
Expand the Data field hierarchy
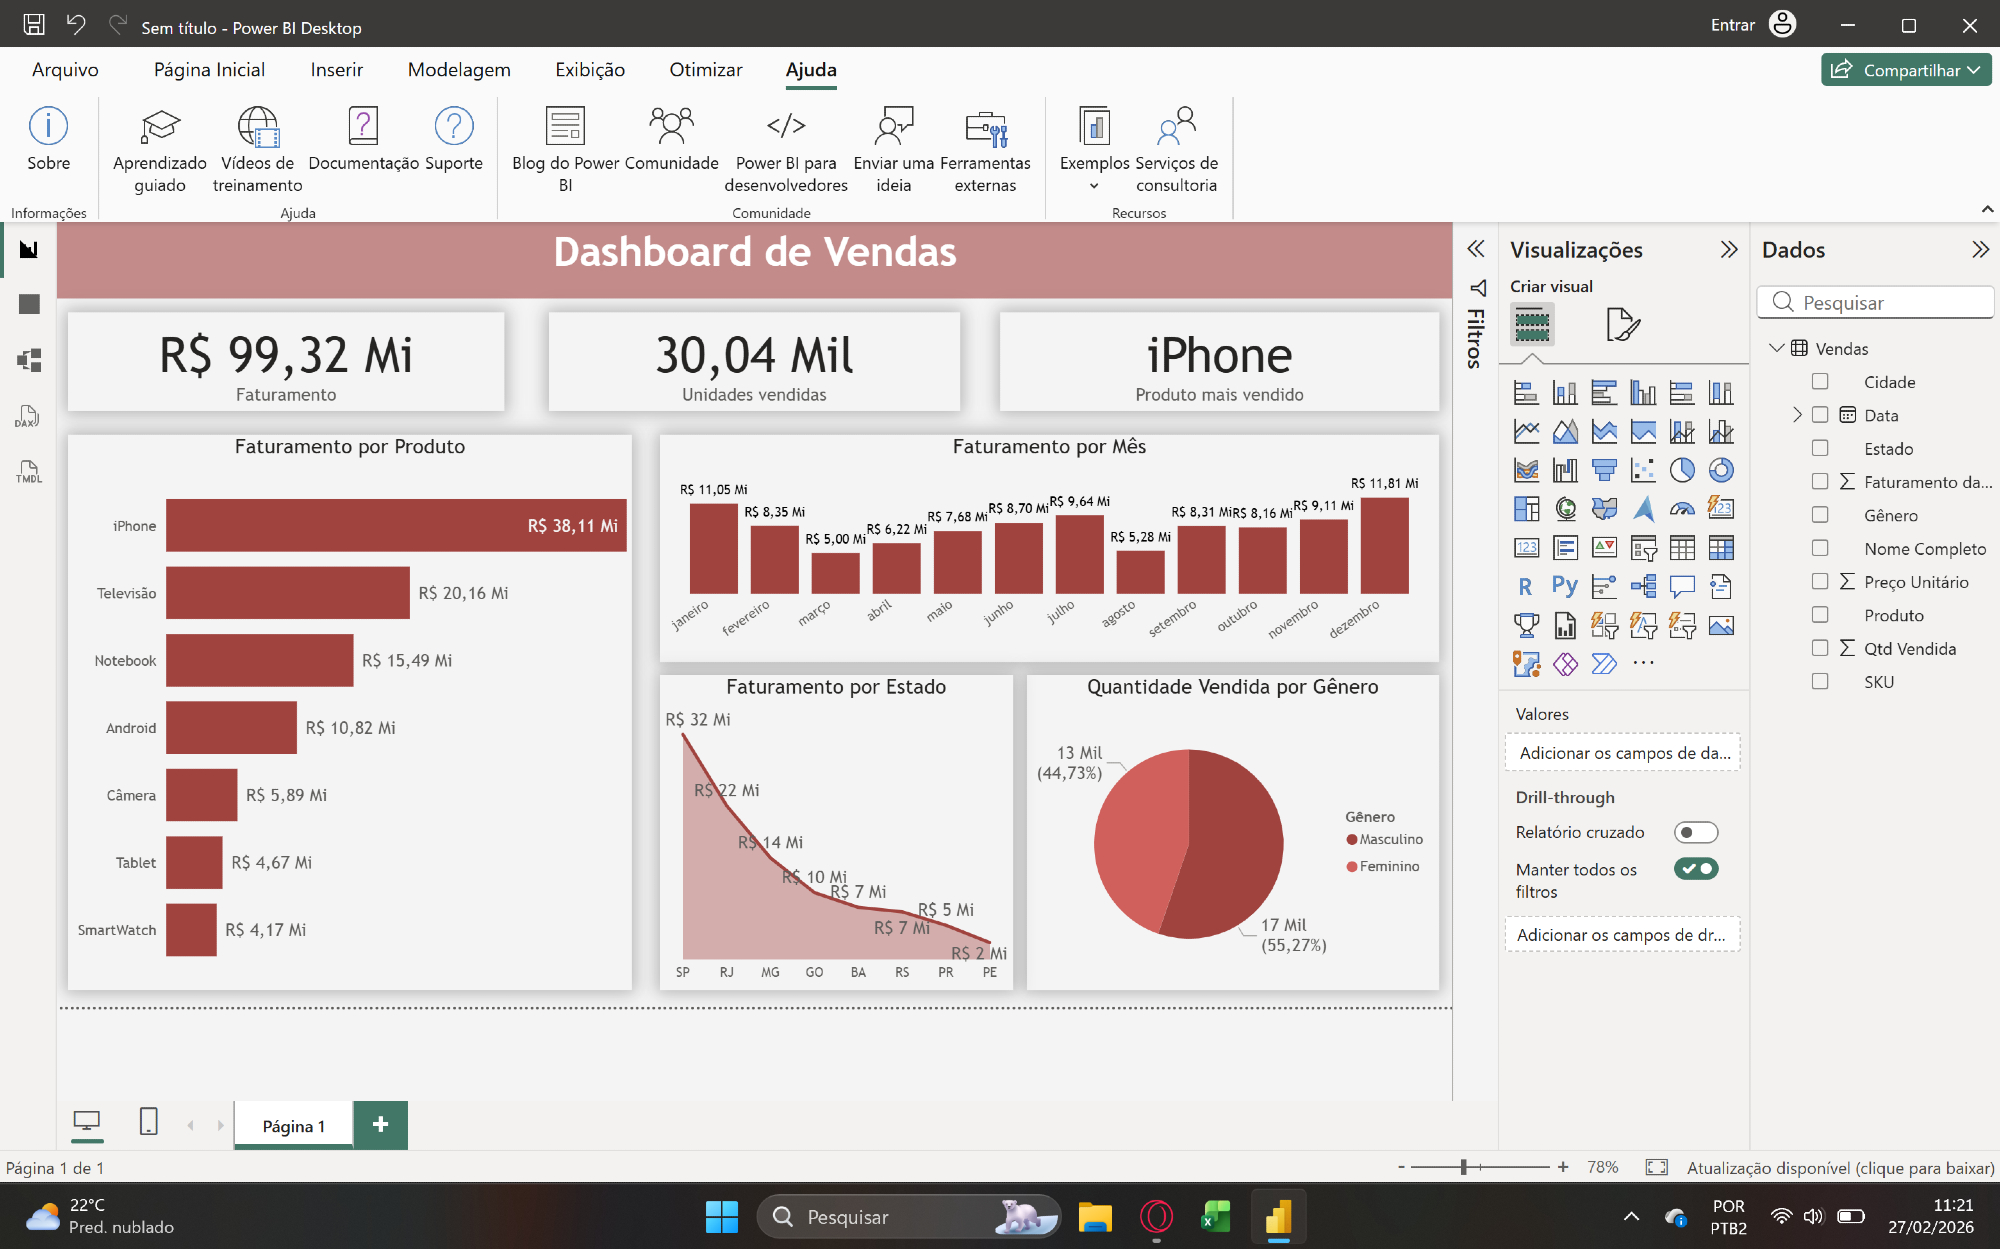[x=1797, y=415]
